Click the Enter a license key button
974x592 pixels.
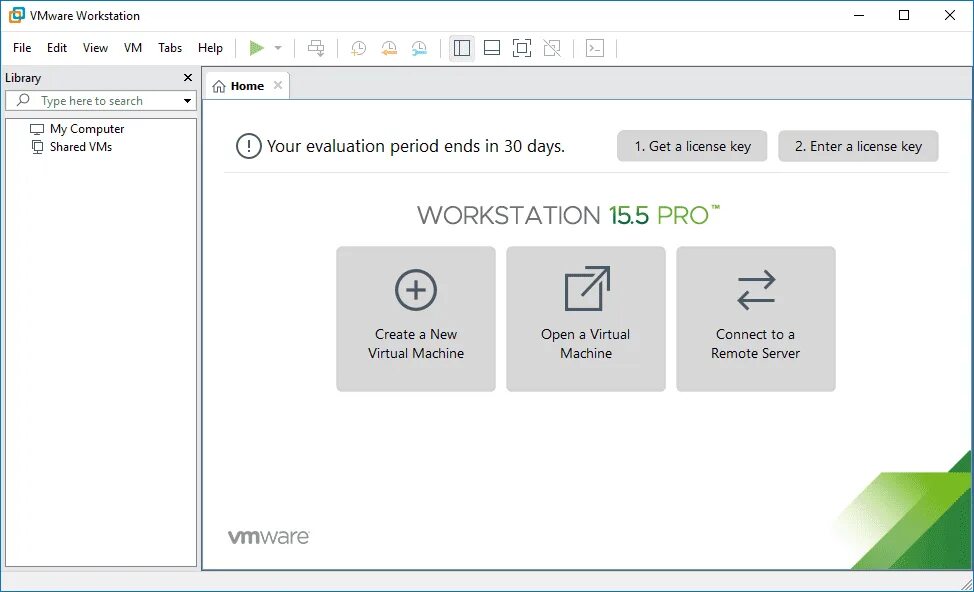tap(858, 146)
